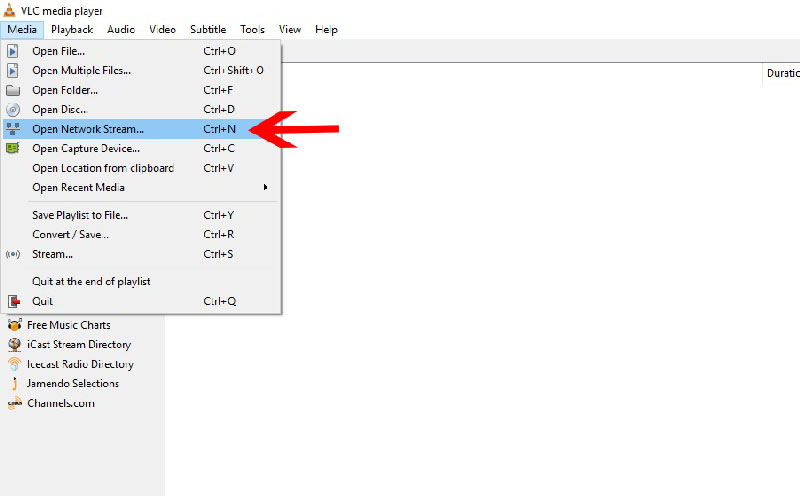Screen dimensions: 800x496
Task: Select the Quit menu entry
Action: [141, 302]
